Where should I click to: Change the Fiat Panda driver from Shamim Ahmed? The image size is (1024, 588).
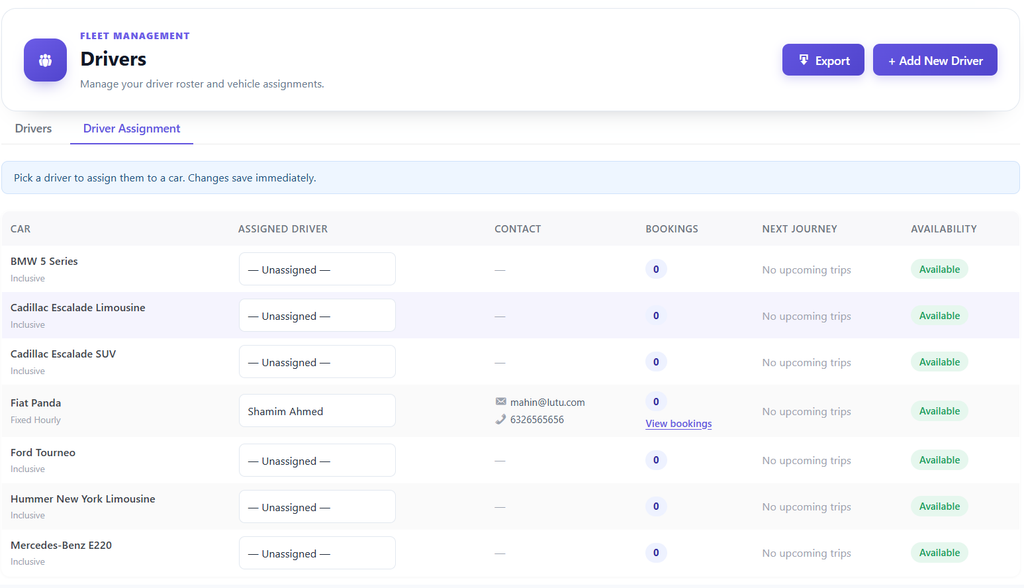(x=317, y=411)
